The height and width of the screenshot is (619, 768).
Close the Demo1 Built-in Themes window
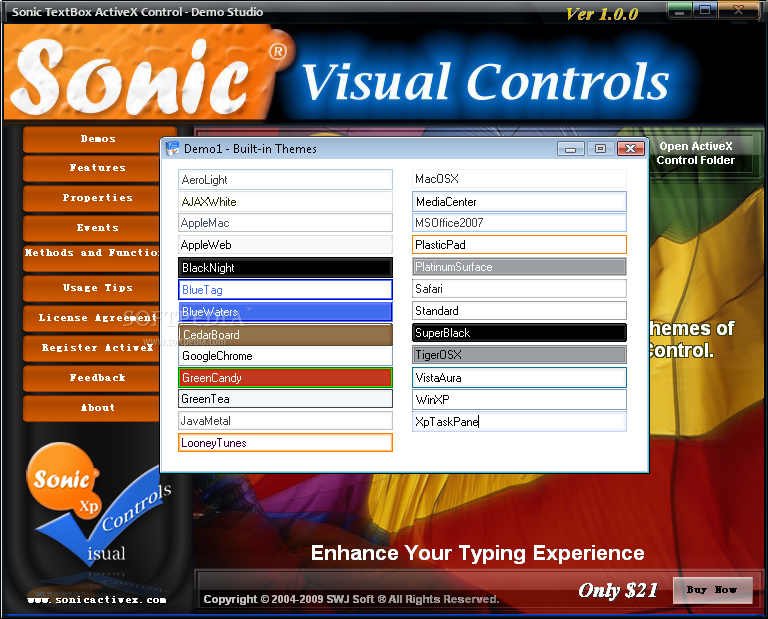(x=630, y=148)
